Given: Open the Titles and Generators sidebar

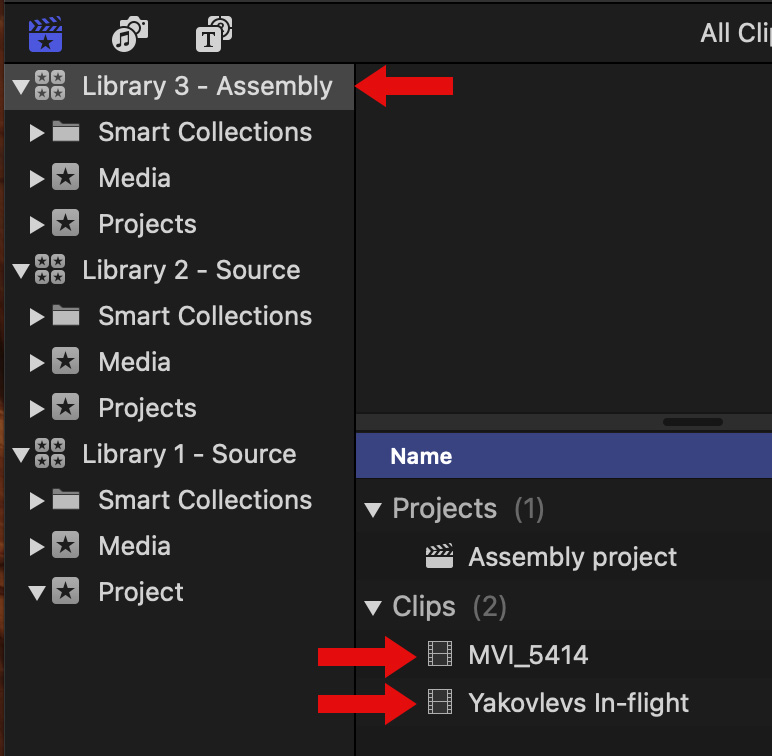Looking at the screenshot, I should pyautogui.click(x=214, y=35).
